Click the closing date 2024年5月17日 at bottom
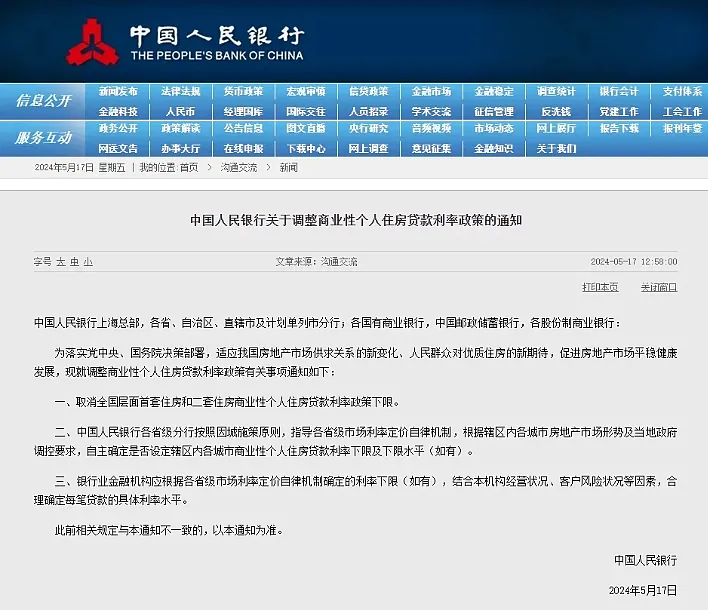This screenshot has width=708, height=610. [x=643, y=591]
